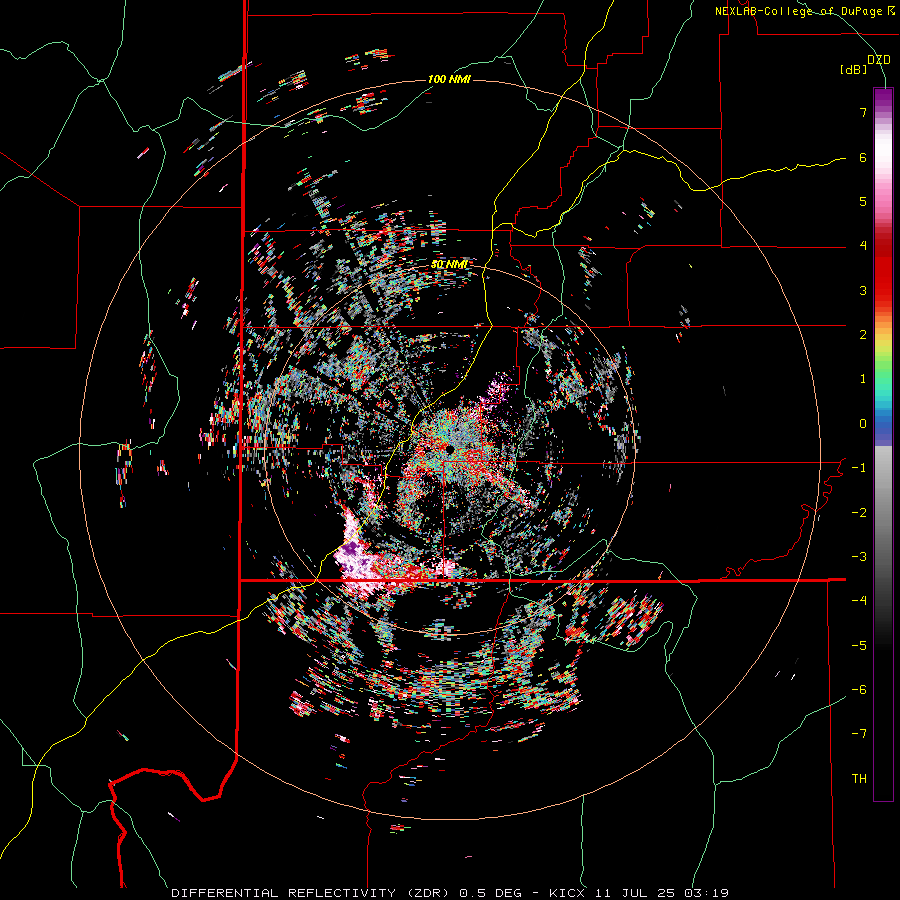Click the -1 value on the color scale

click(859, 468)
